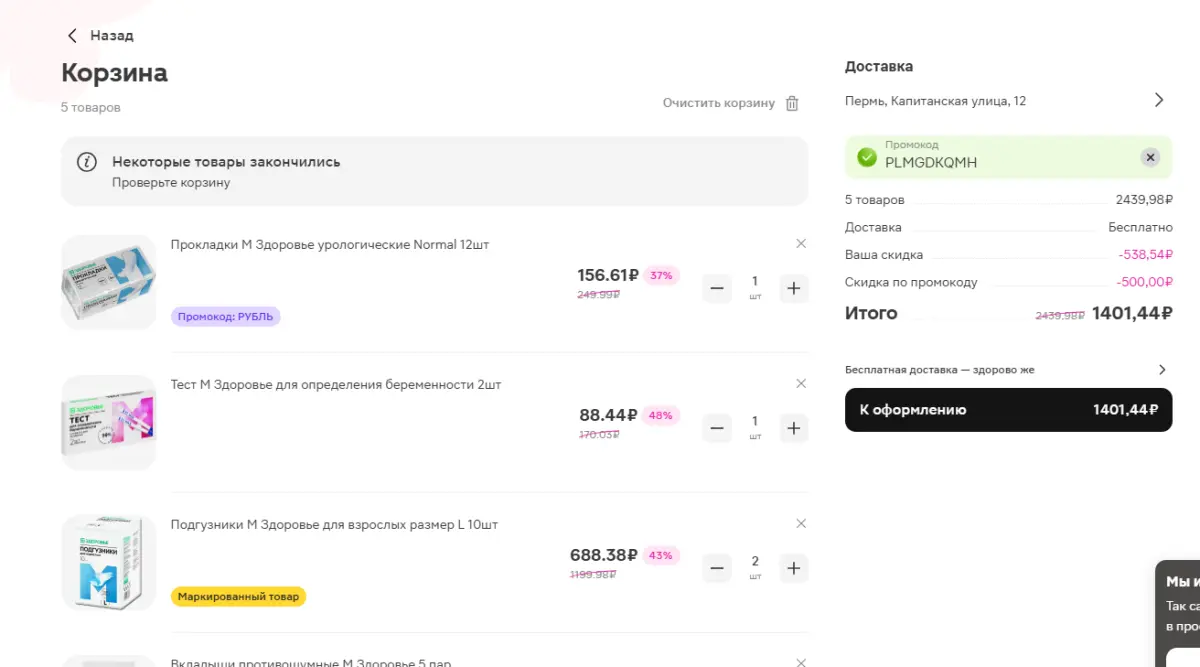1200x667 pixels.
Task: Click the address Пермь, Капитанская улица, 12
Action: pos(935,101)
